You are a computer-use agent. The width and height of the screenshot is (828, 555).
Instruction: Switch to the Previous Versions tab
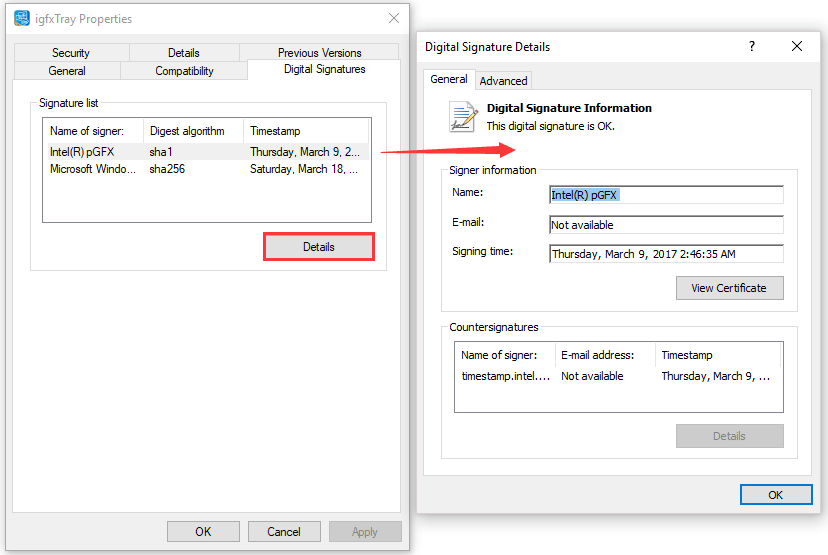tap(319, 53)
